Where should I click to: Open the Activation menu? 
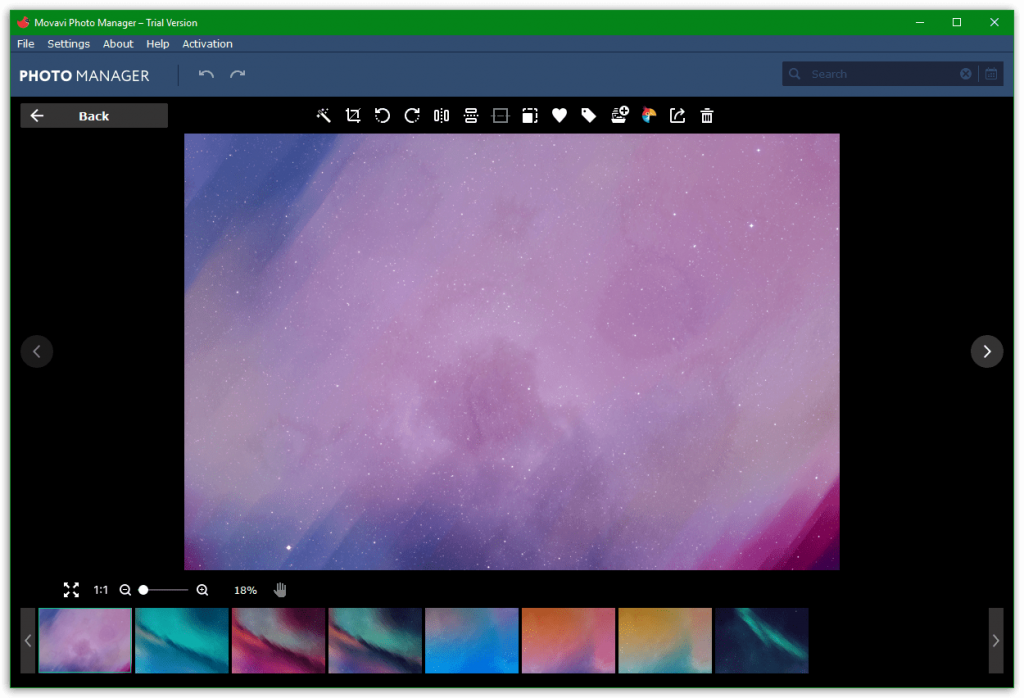tap(207, 44)
